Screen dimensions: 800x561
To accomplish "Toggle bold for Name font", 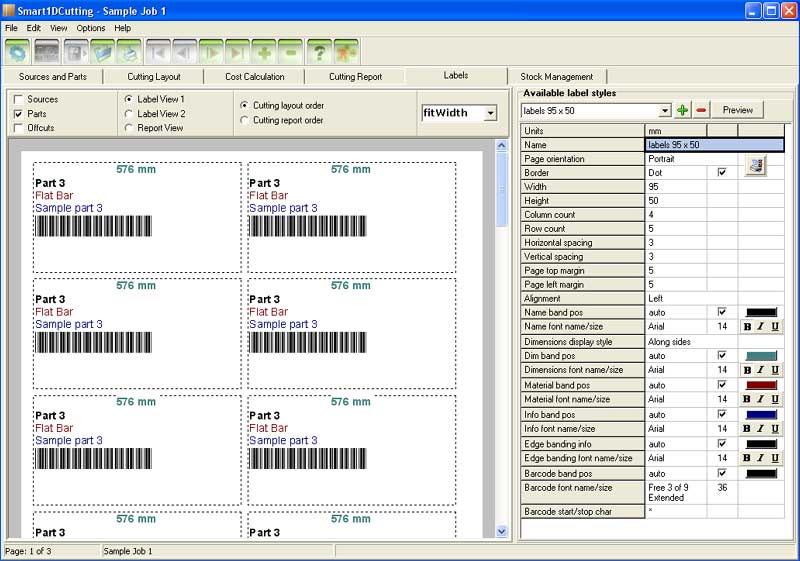I will 747,326.
